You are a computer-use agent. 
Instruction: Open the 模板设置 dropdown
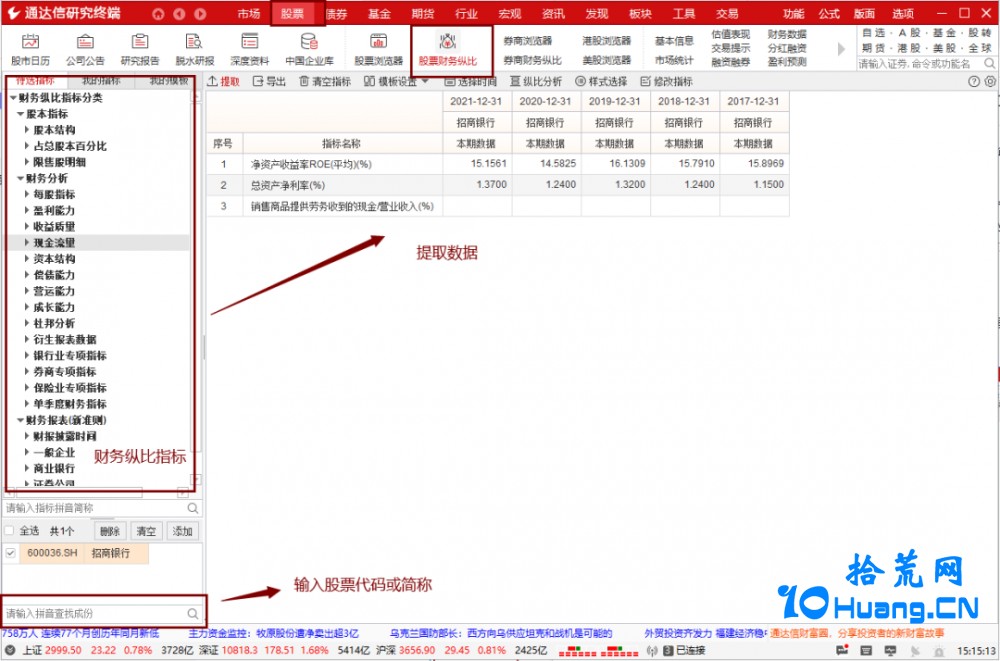point(396,82)
